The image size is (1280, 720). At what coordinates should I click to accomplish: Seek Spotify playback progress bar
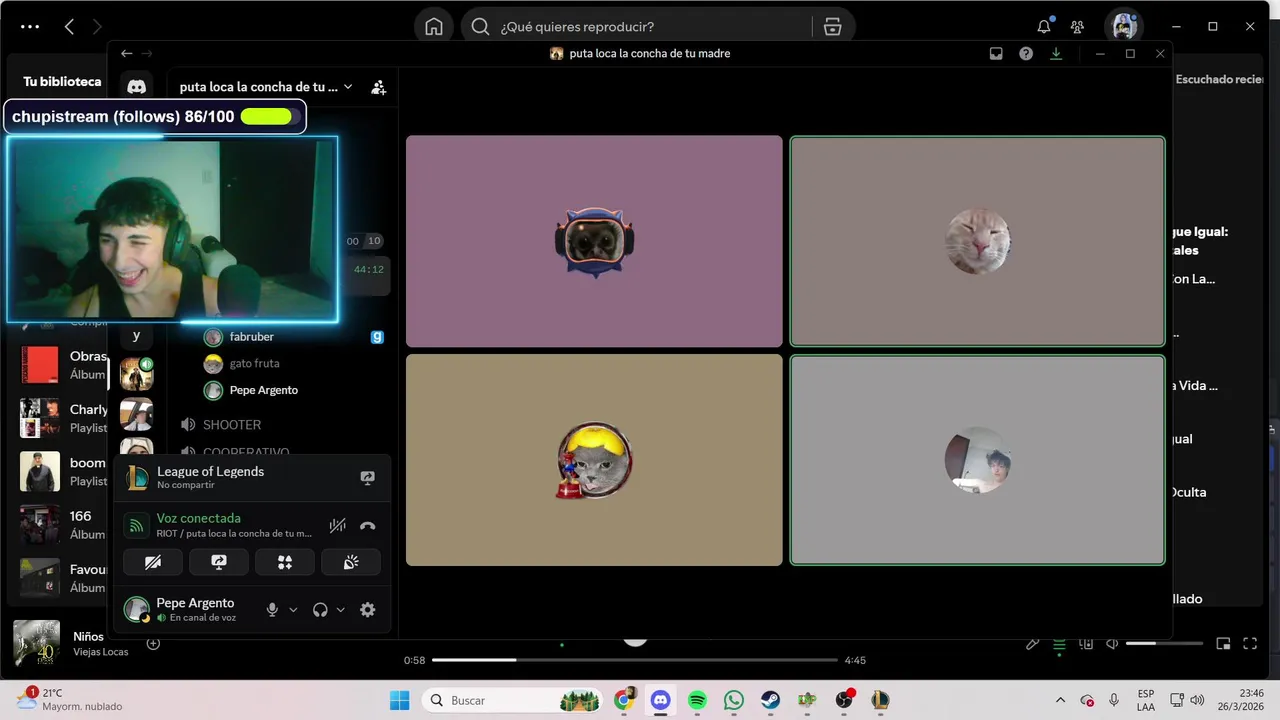pos(635,660)
